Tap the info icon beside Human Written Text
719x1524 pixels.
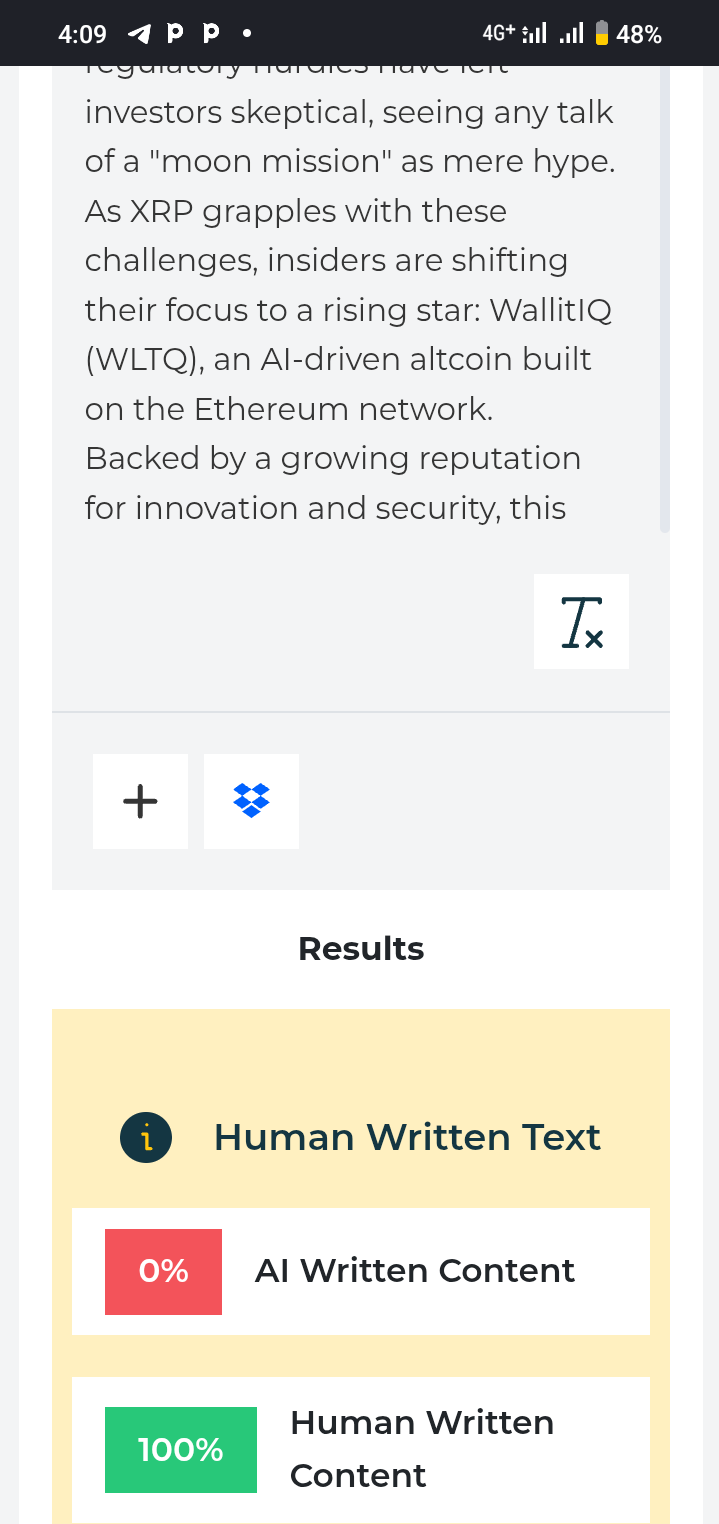click(x=146, y=1138)
